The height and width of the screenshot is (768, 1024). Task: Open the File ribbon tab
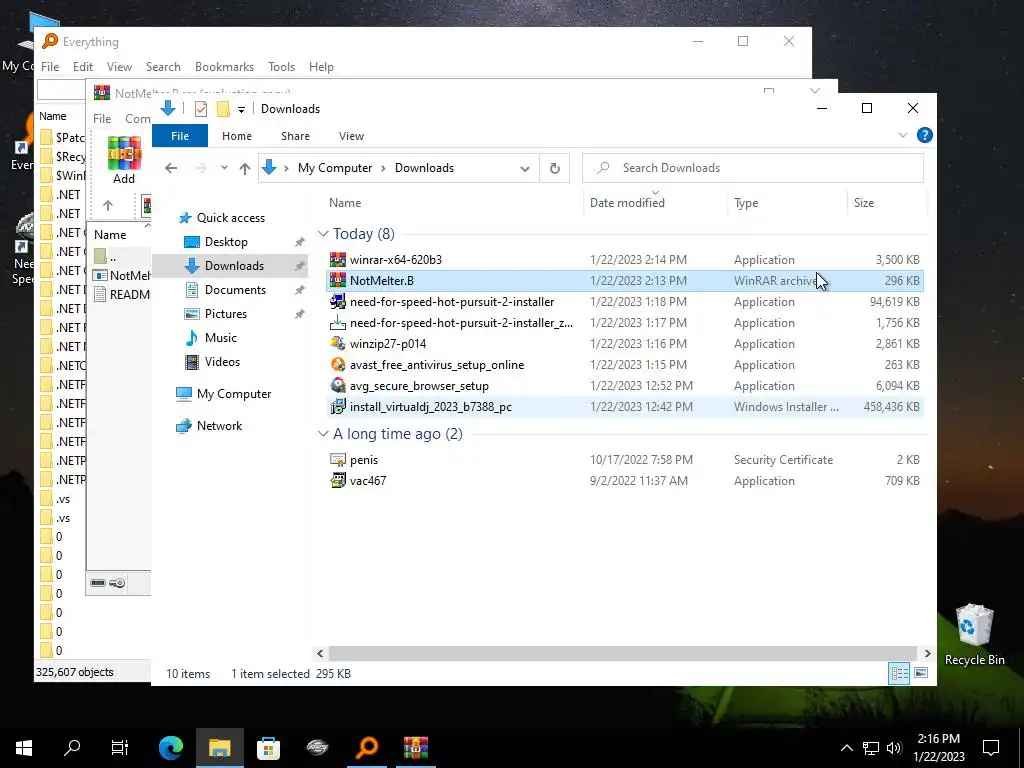(180, 136)
